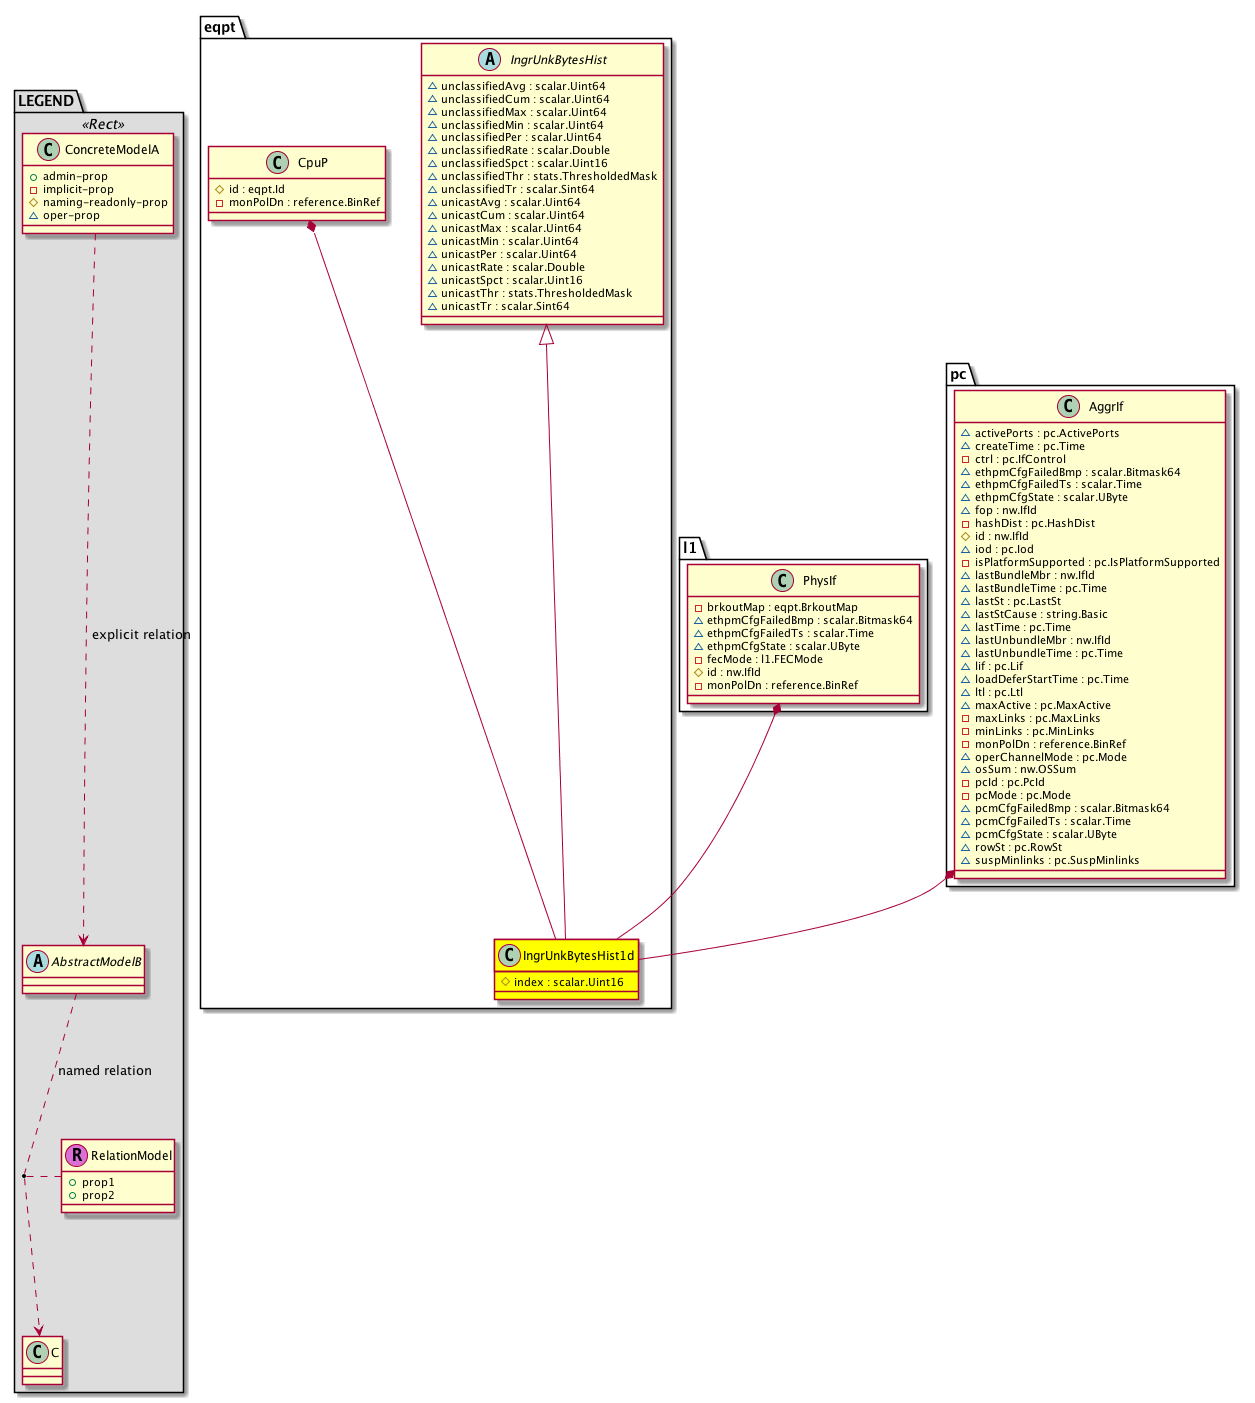The image size is (1255, 1403).
Task: Click the pink R icon of RelationModel
Action: [76, 1155]
